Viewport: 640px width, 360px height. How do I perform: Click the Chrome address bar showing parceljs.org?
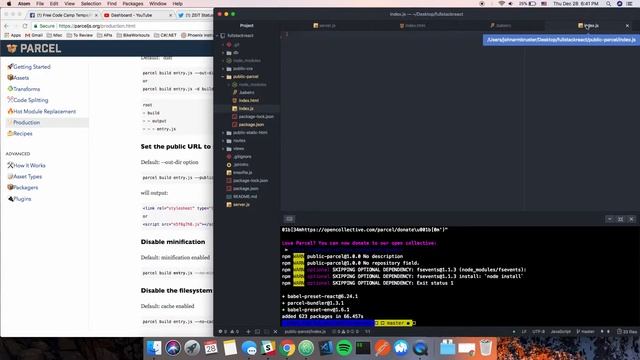point(122,26)
